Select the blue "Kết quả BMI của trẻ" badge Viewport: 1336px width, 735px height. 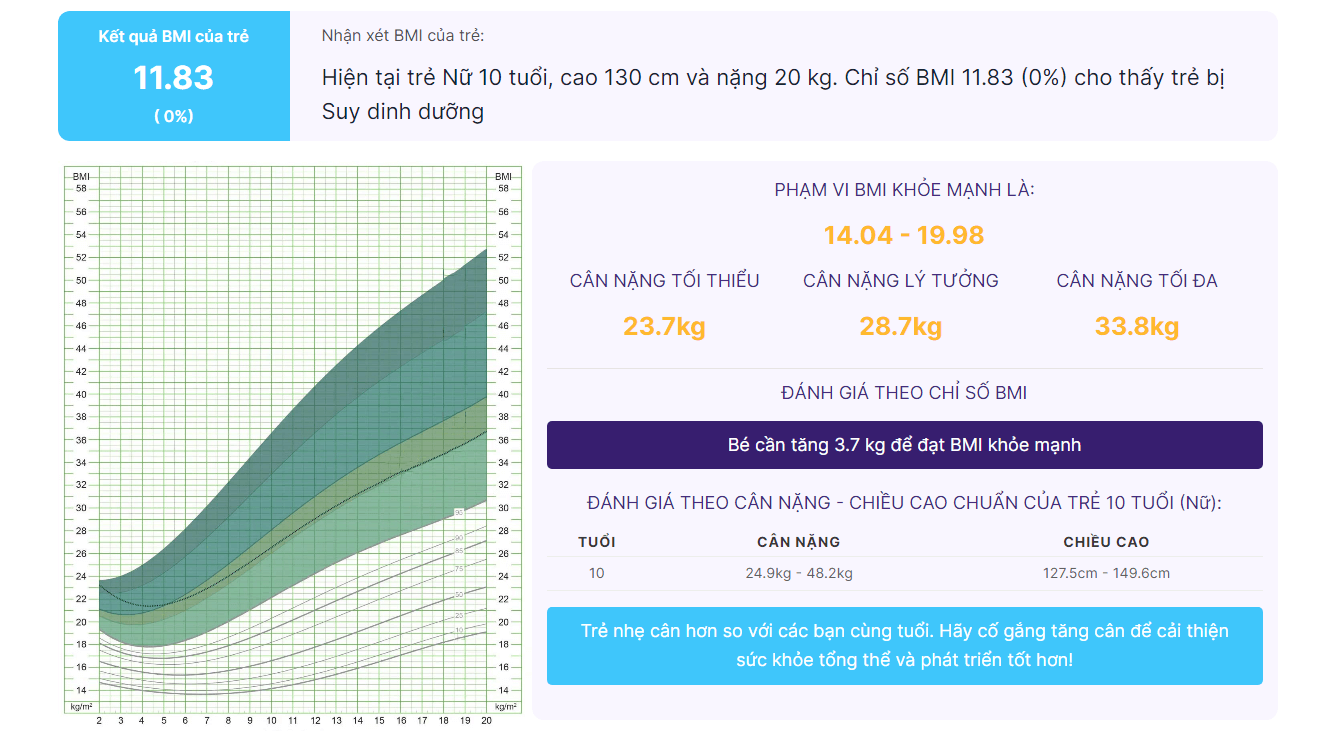point(174,33)
